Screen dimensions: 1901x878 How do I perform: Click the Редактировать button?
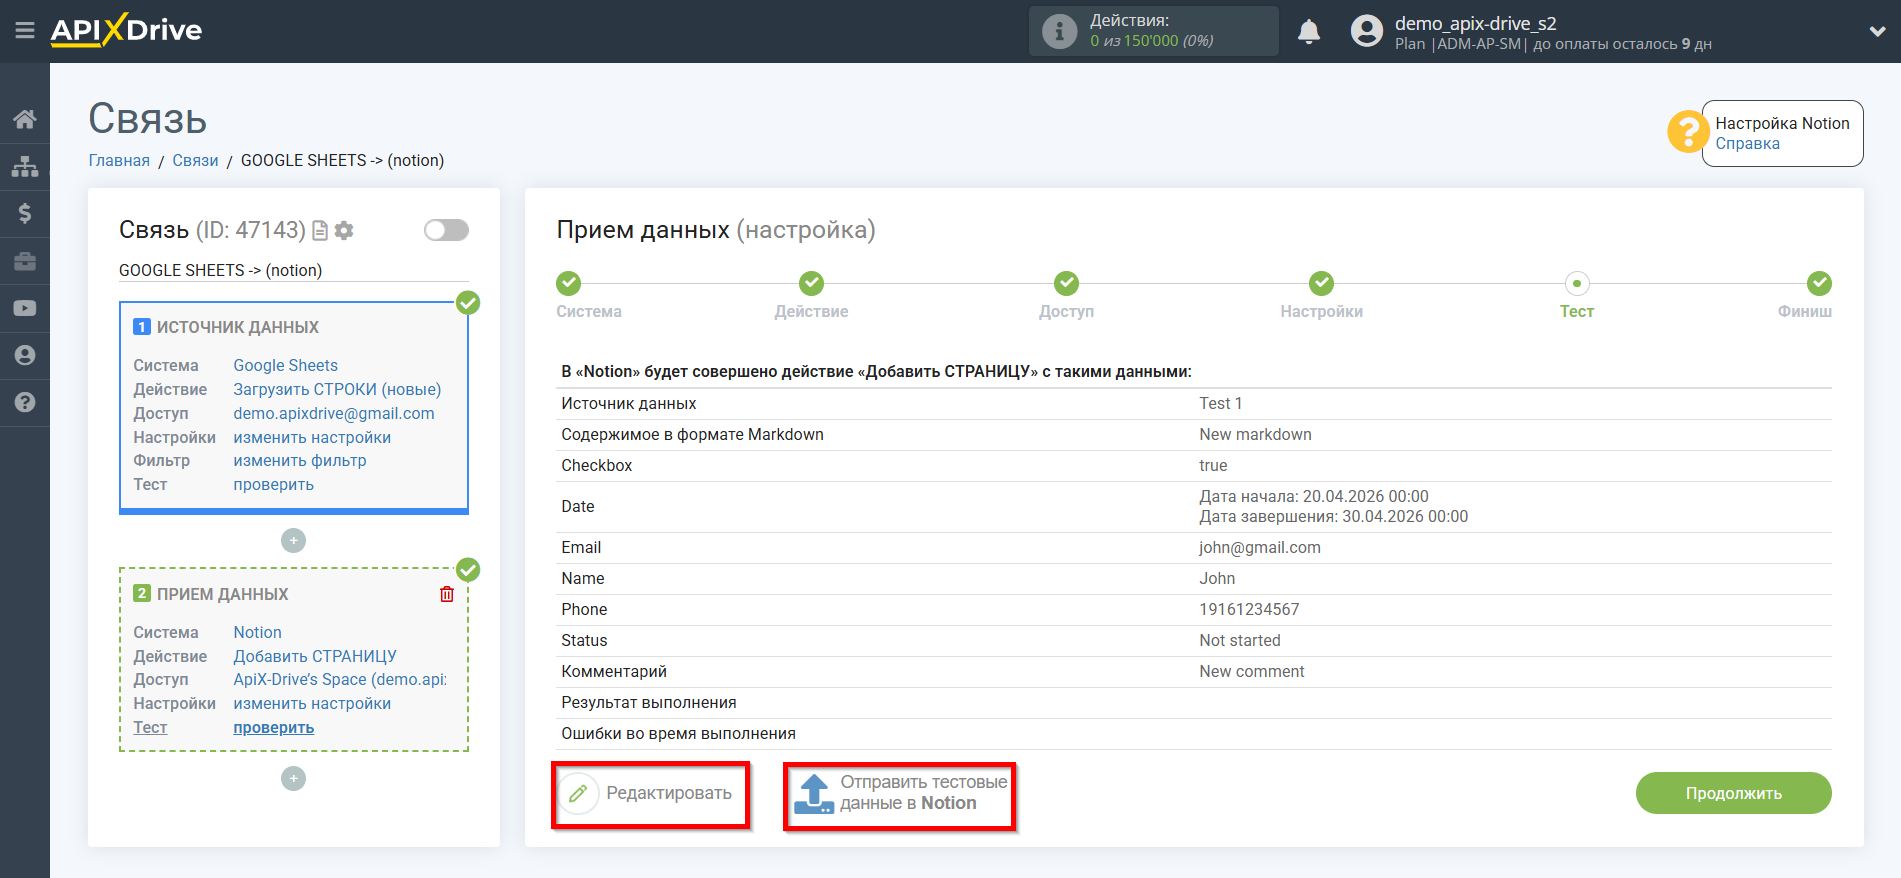pos(650,794)
